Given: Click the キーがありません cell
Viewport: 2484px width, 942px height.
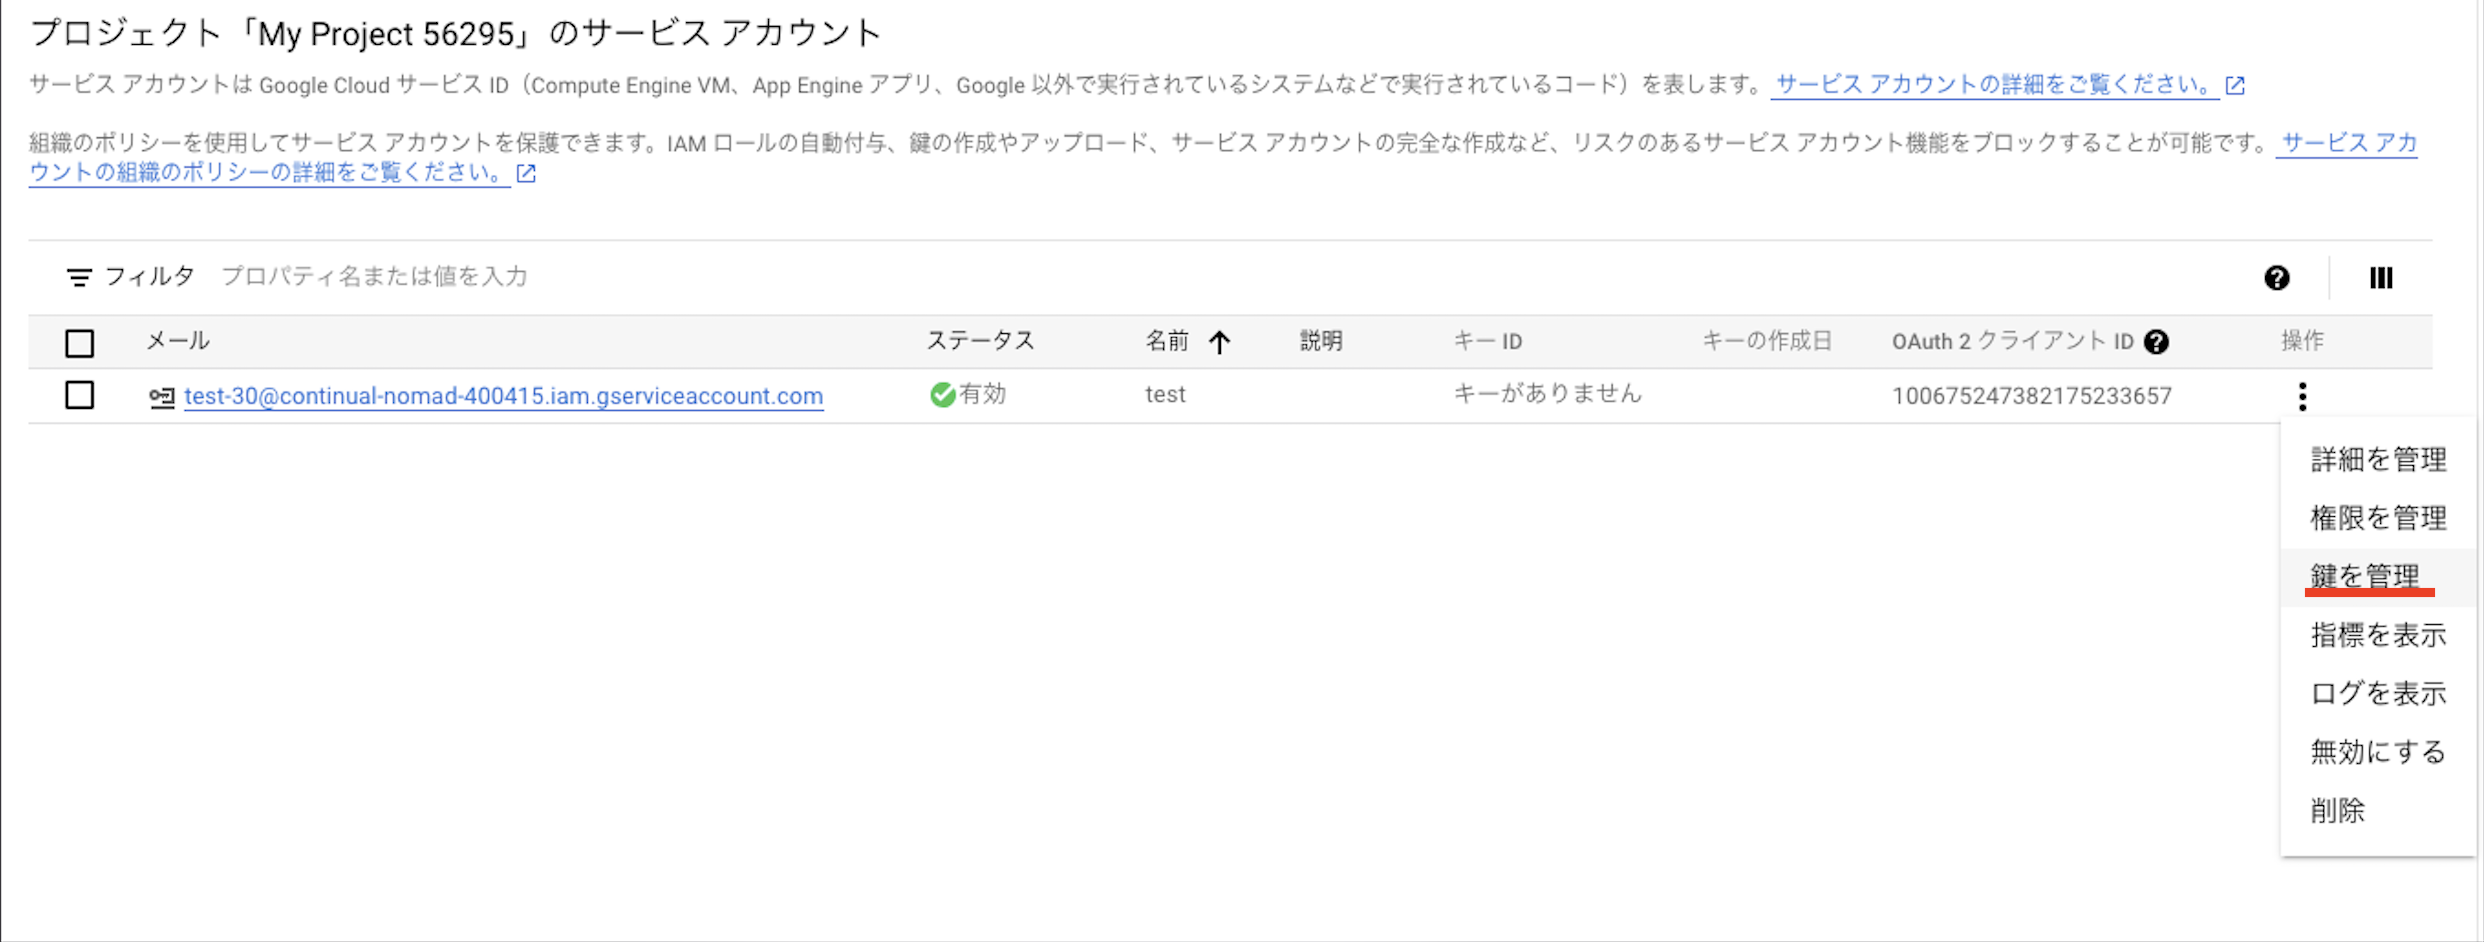Looking at the screenshot, I should click(x=1547, y=394).
